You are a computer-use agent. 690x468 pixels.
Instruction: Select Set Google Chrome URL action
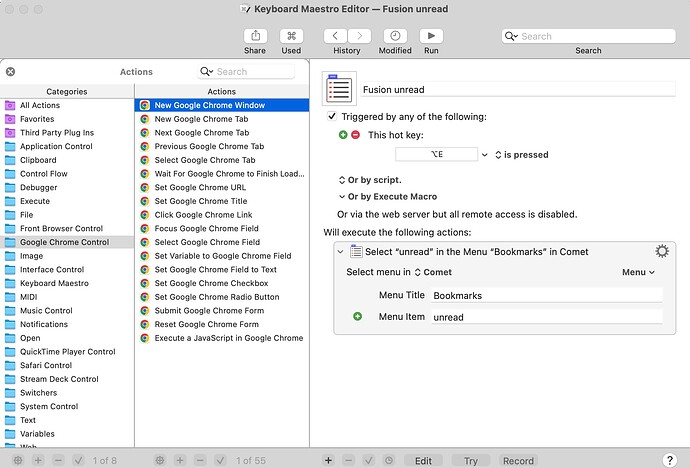(x=222, y=187)
